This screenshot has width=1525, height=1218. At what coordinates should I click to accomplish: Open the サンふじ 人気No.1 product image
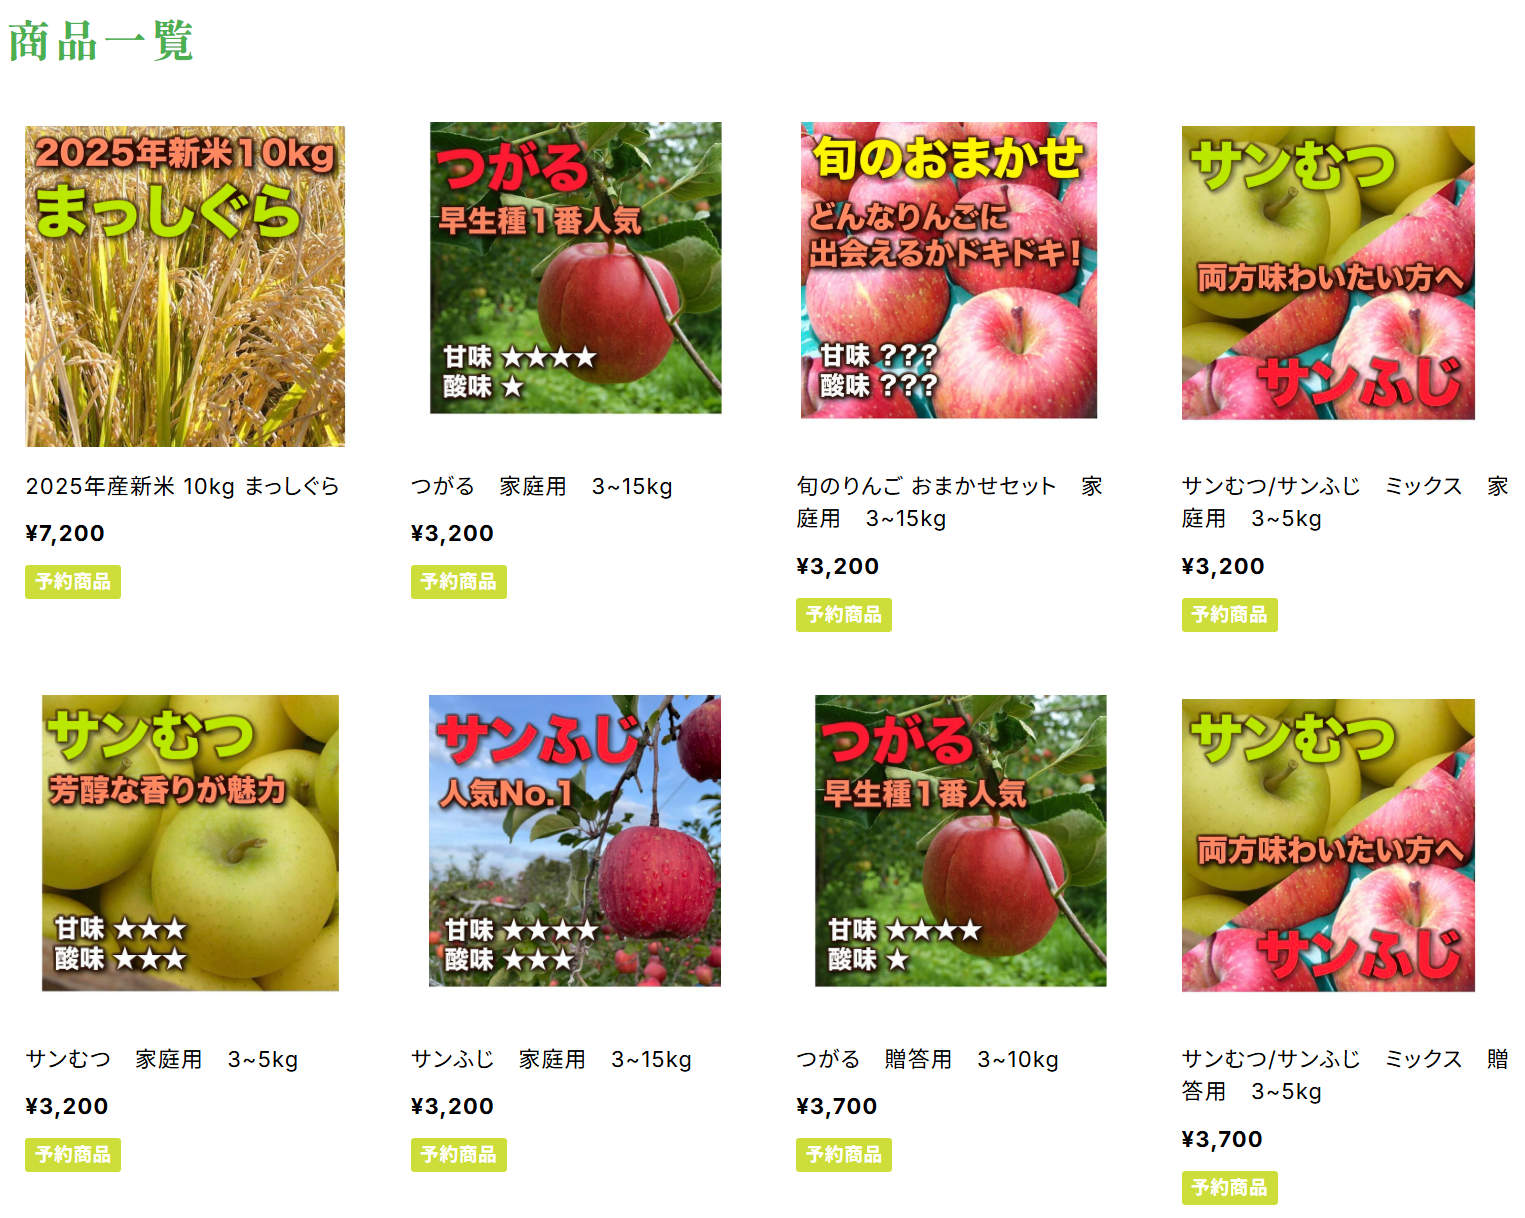575,841
